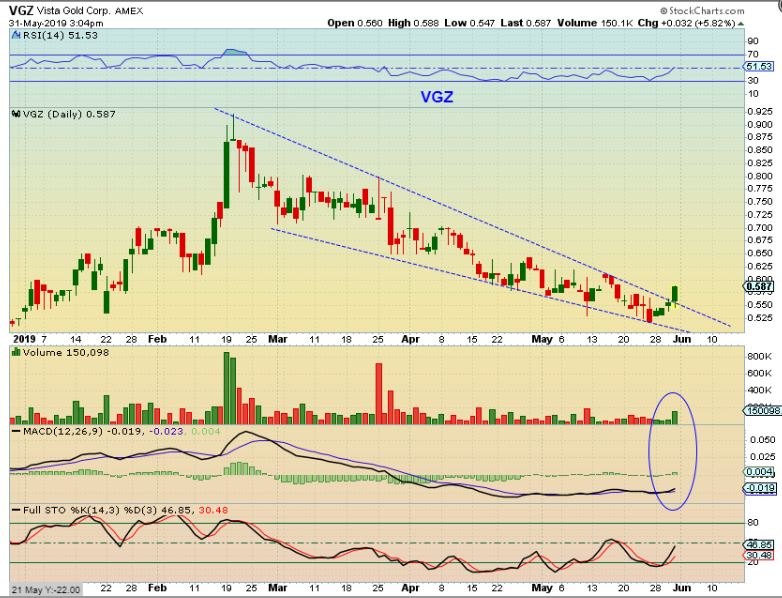The width and height of the screenshot is (782, 598).
Task: Click the AMEX exchange label
Action: point(129,11)
